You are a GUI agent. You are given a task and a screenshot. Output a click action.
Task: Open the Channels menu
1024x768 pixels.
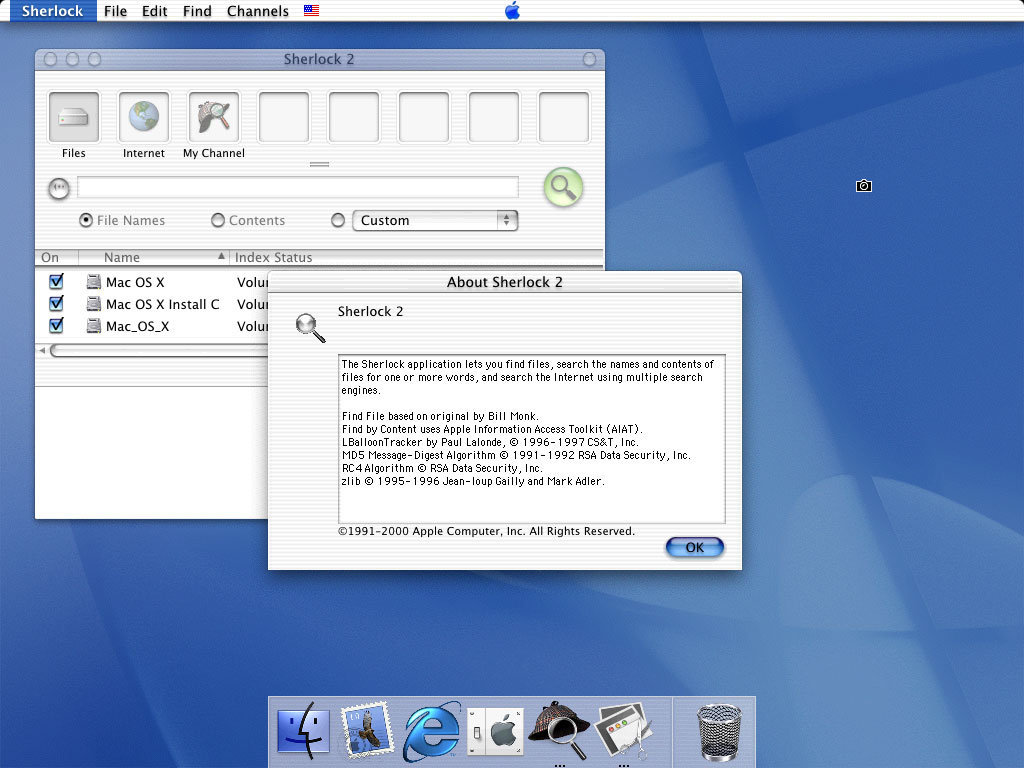point(257,10)
